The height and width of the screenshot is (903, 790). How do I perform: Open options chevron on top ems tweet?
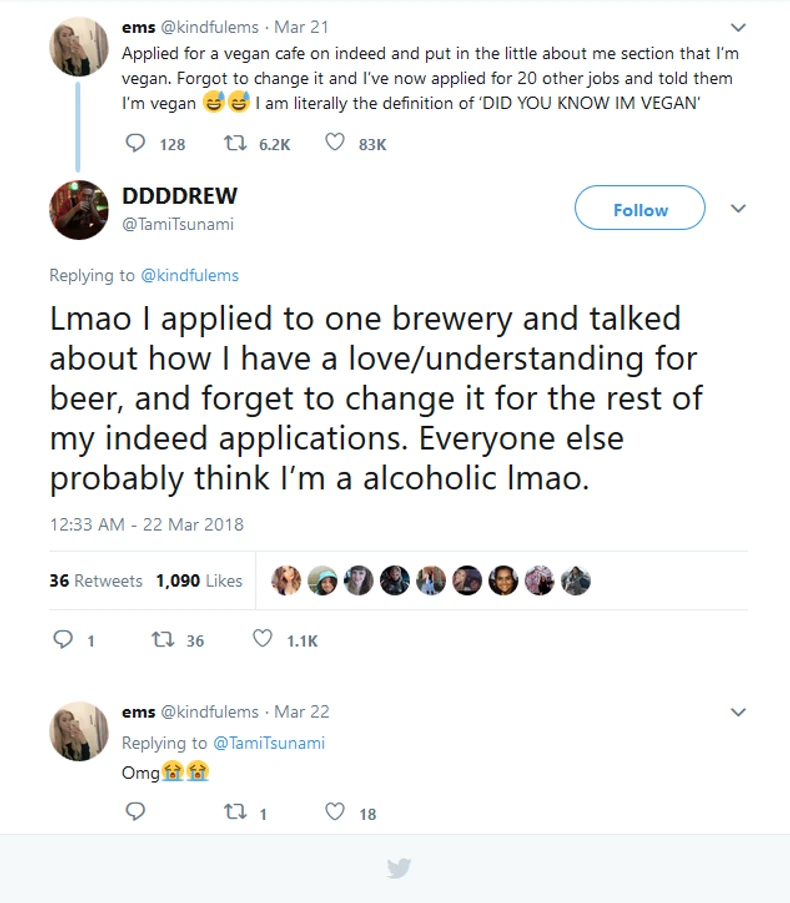click(738, 28)
